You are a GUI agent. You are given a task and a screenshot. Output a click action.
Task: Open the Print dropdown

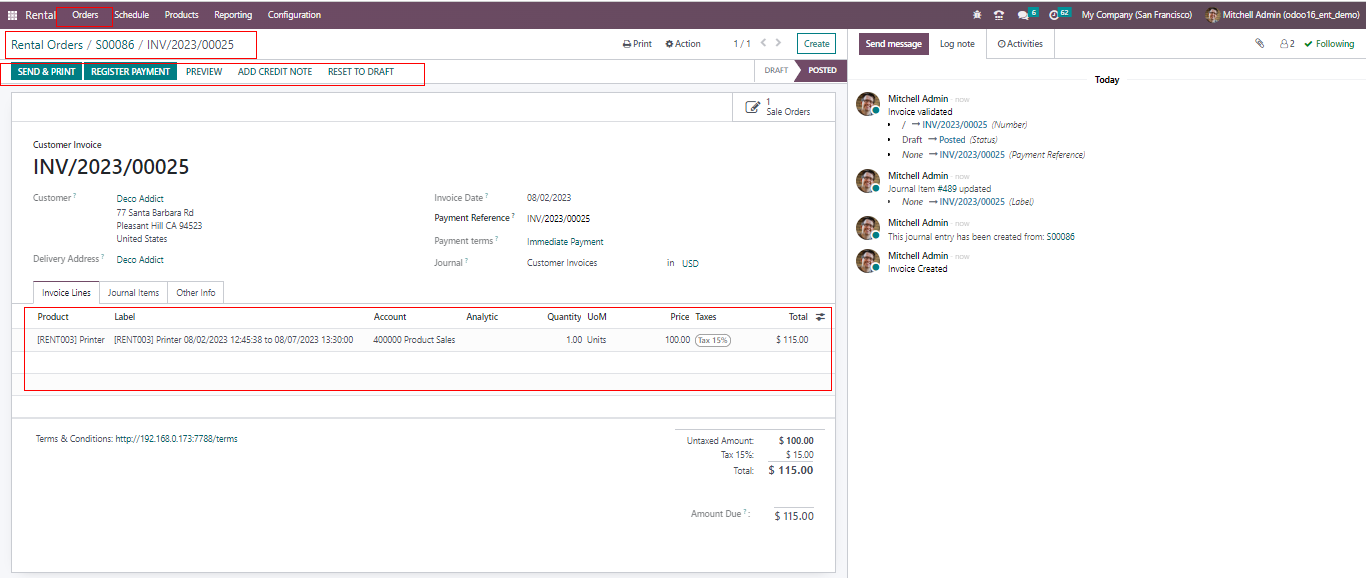coord(637,44)
